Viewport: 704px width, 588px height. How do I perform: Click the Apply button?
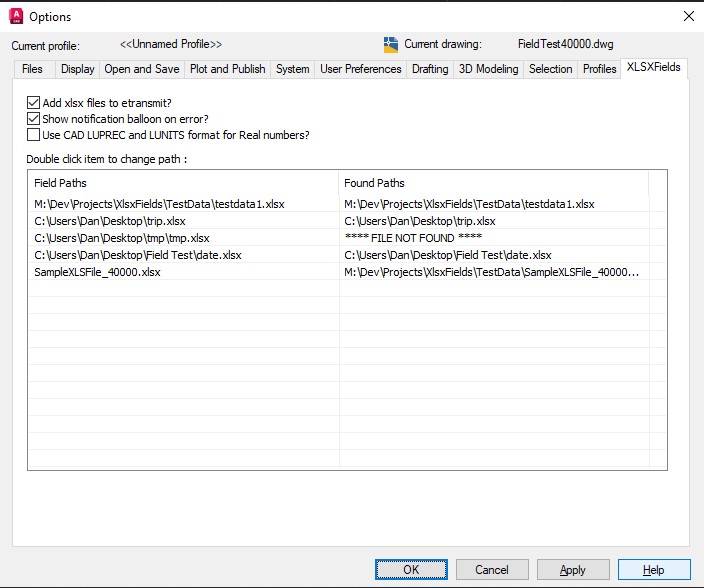click(x=573, y=569)
